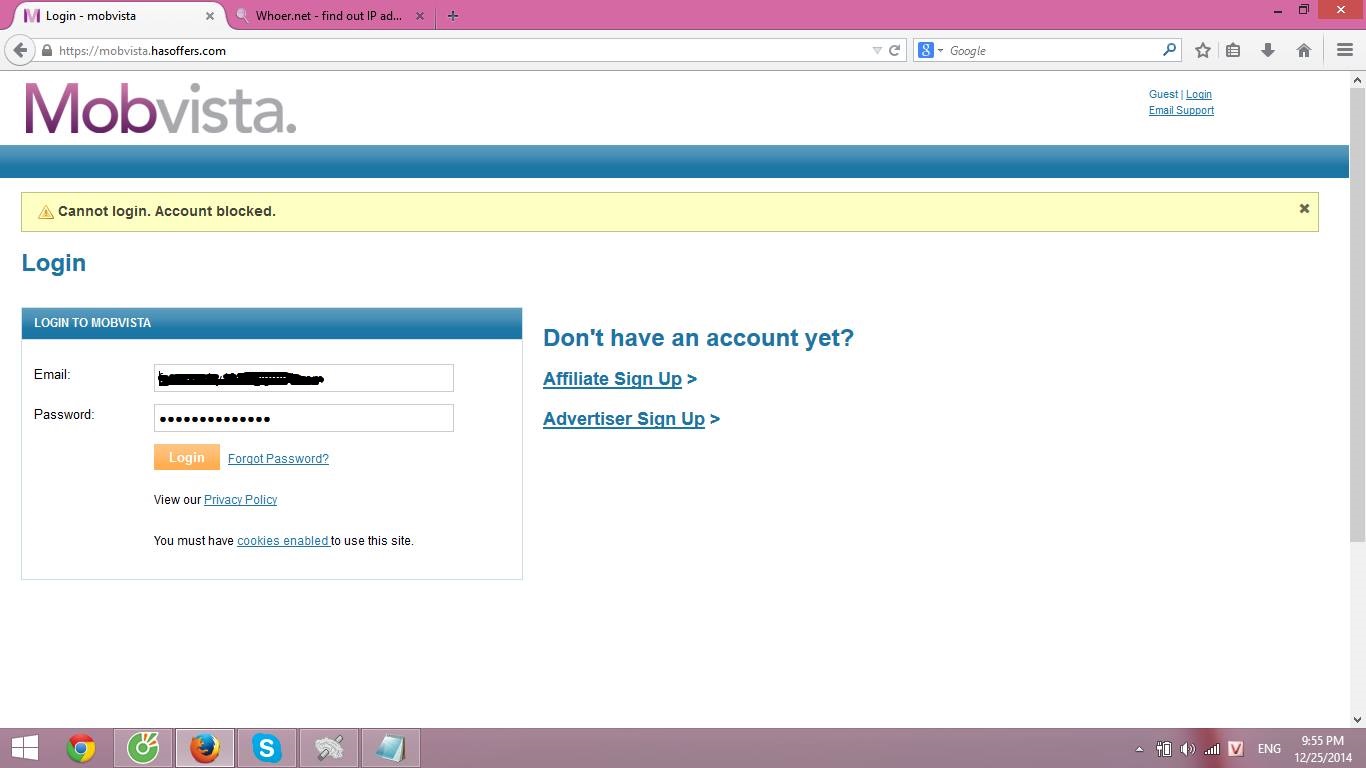The width and height of the screenshot is (1366, 768).
Task: Click the 'LOGIN TO MOBVISTA' panel header
Action: pos(272,323)
